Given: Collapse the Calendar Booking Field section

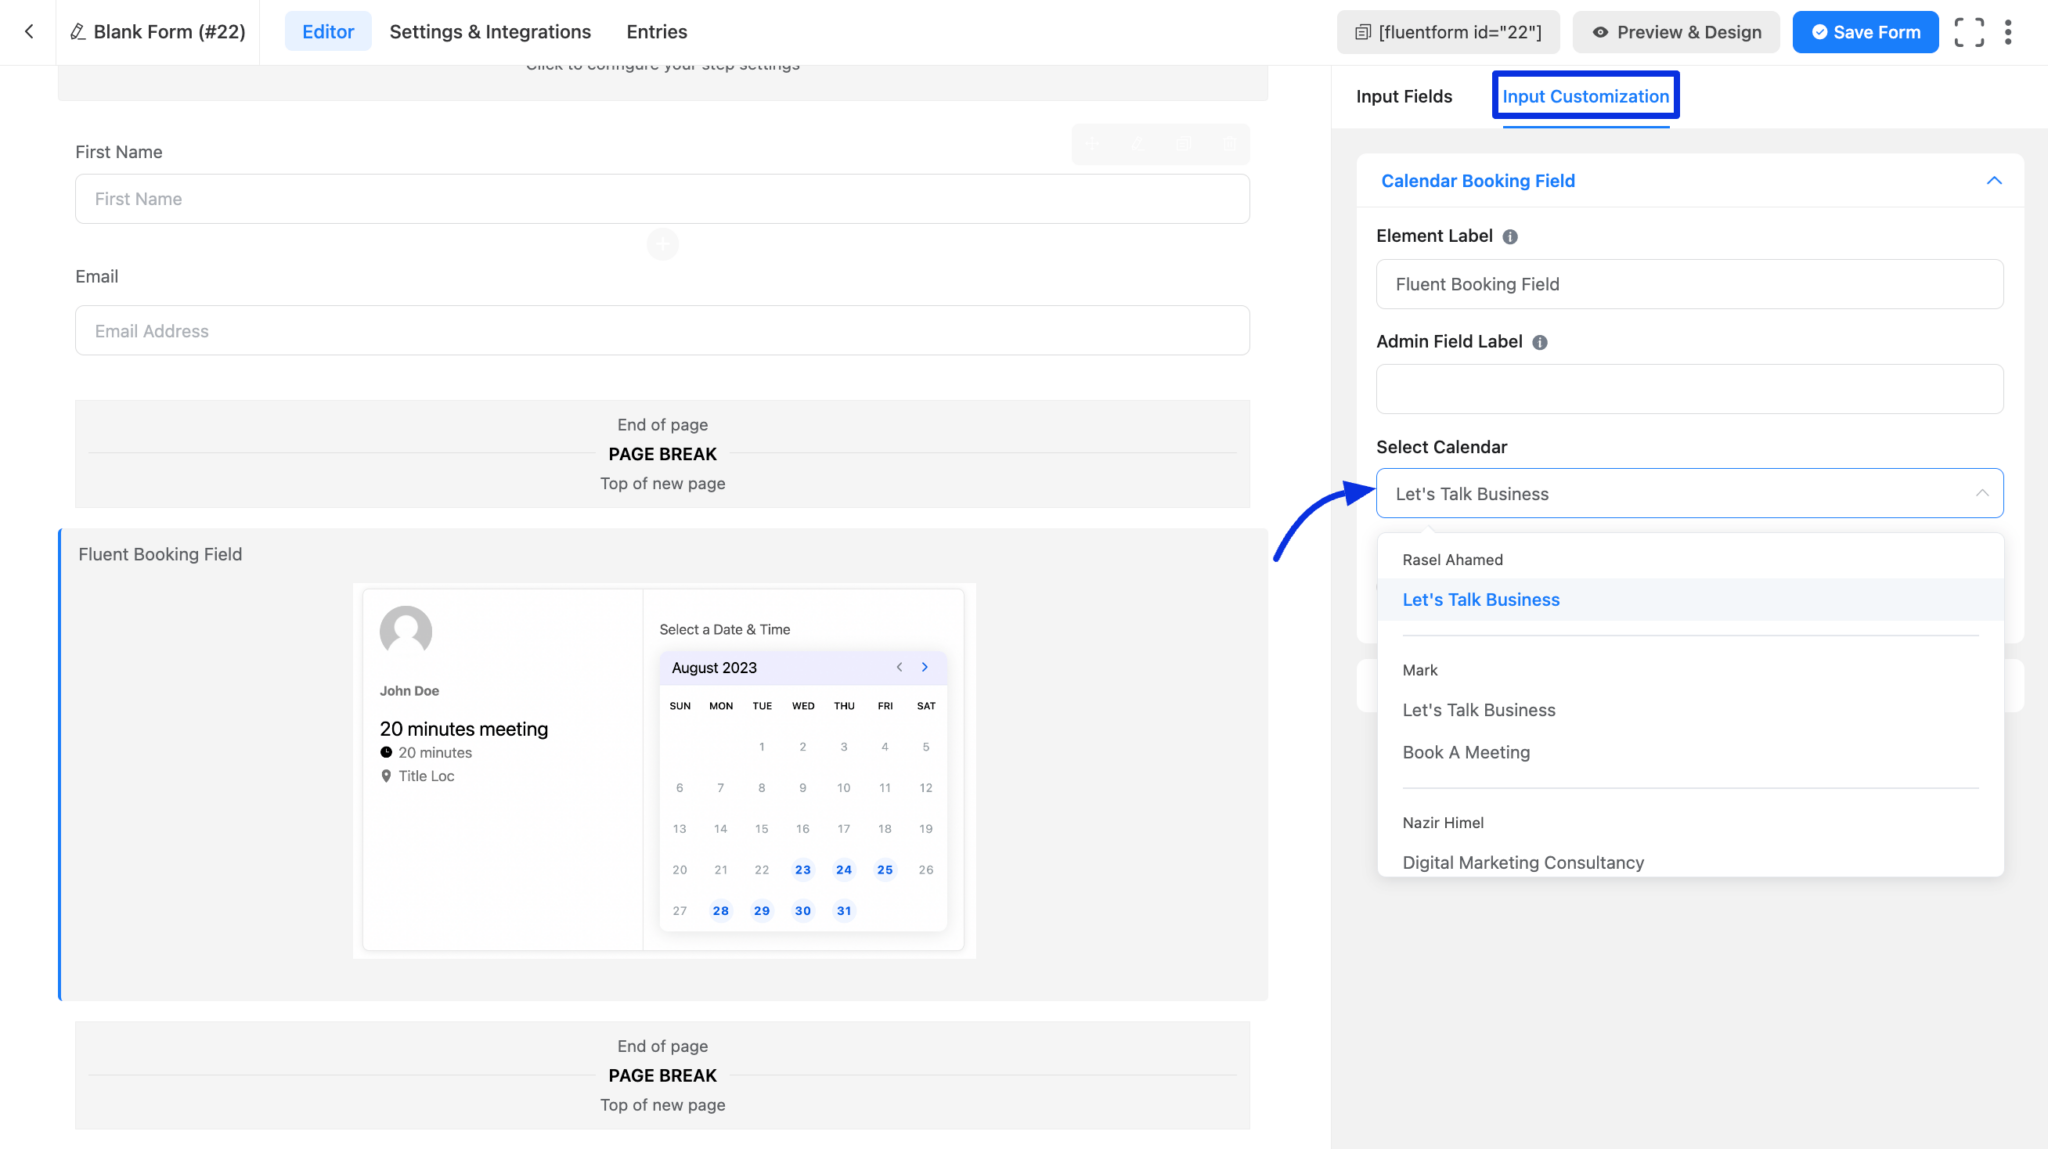Looking at the screenshot, I should click(x=1994, y=180).
